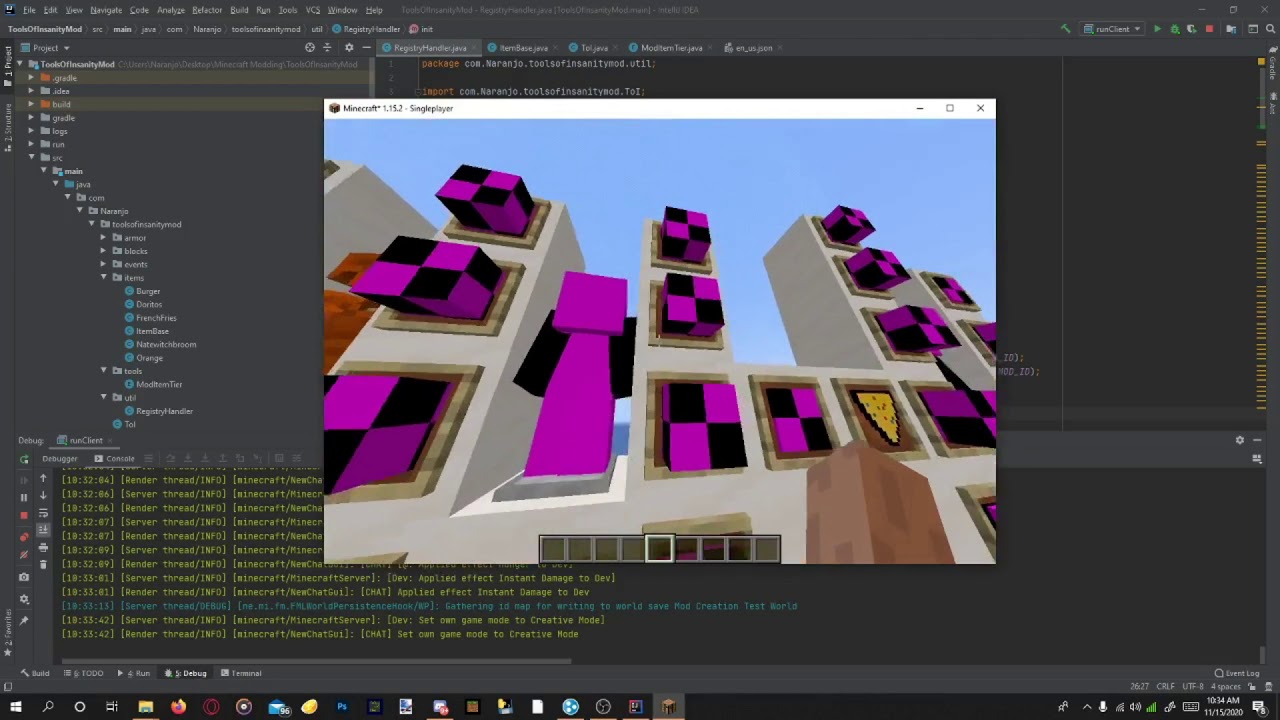Collapse all in Project panel
Viewport: 1280px width, 720px height.
(327, 47)
